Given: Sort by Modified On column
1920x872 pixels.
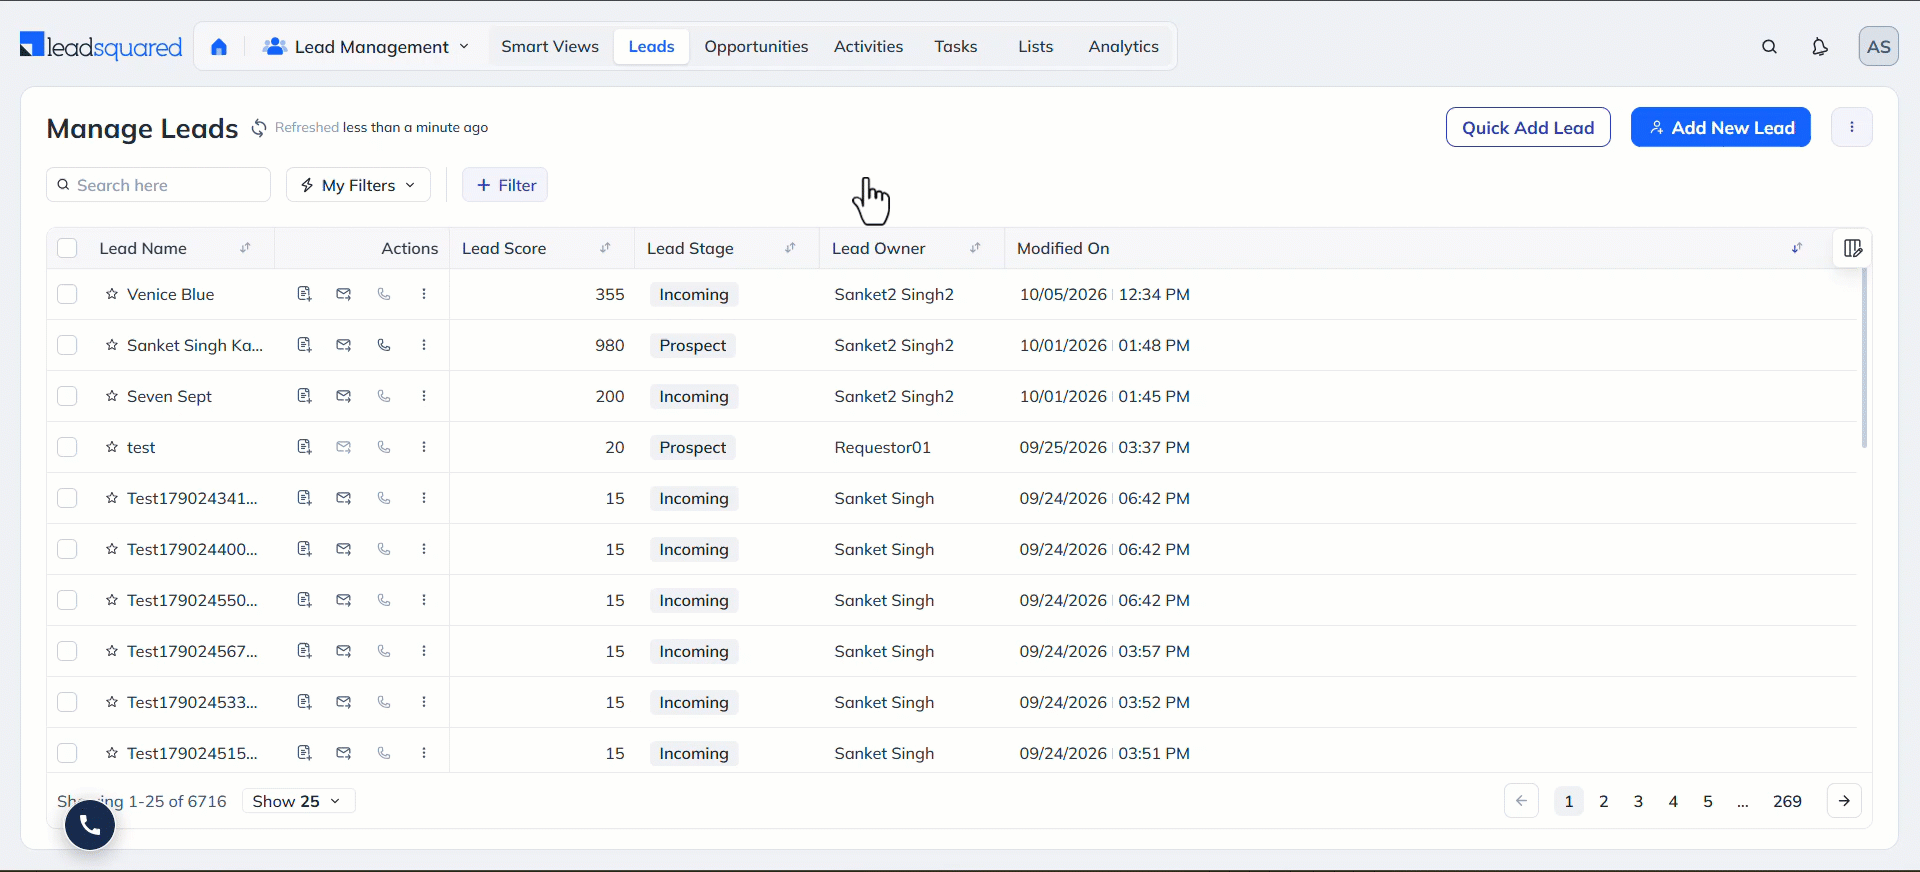Looking at the screenshot, I should click(1797, 248).
